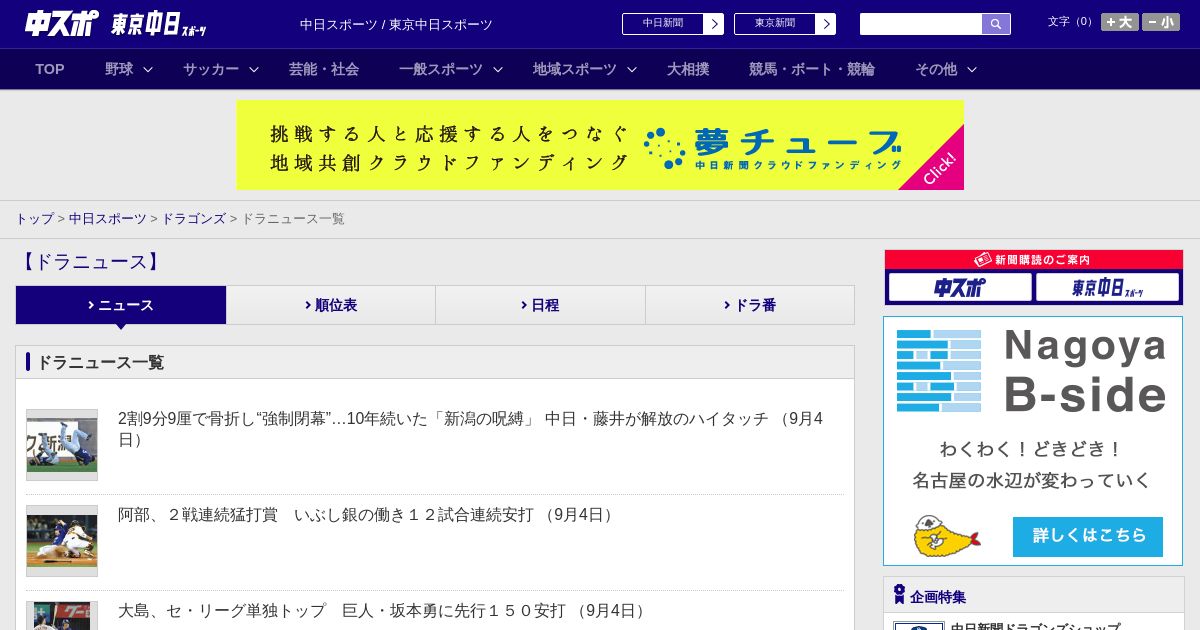Open thumbnail of 大島 単独トップ article
This screenshot has height=630, width=1200.
click(62, 615)
